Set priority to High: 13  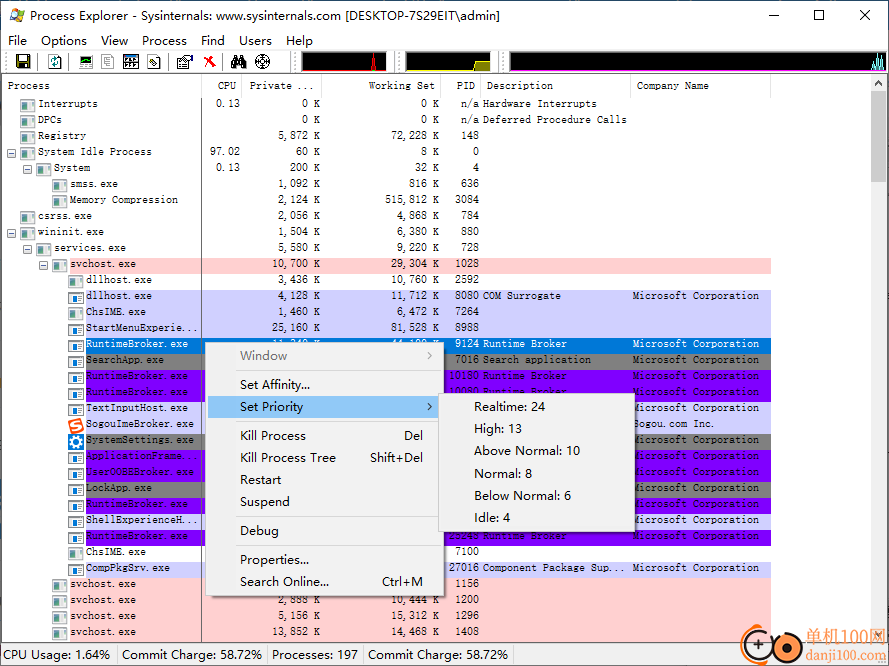[536, 429]
